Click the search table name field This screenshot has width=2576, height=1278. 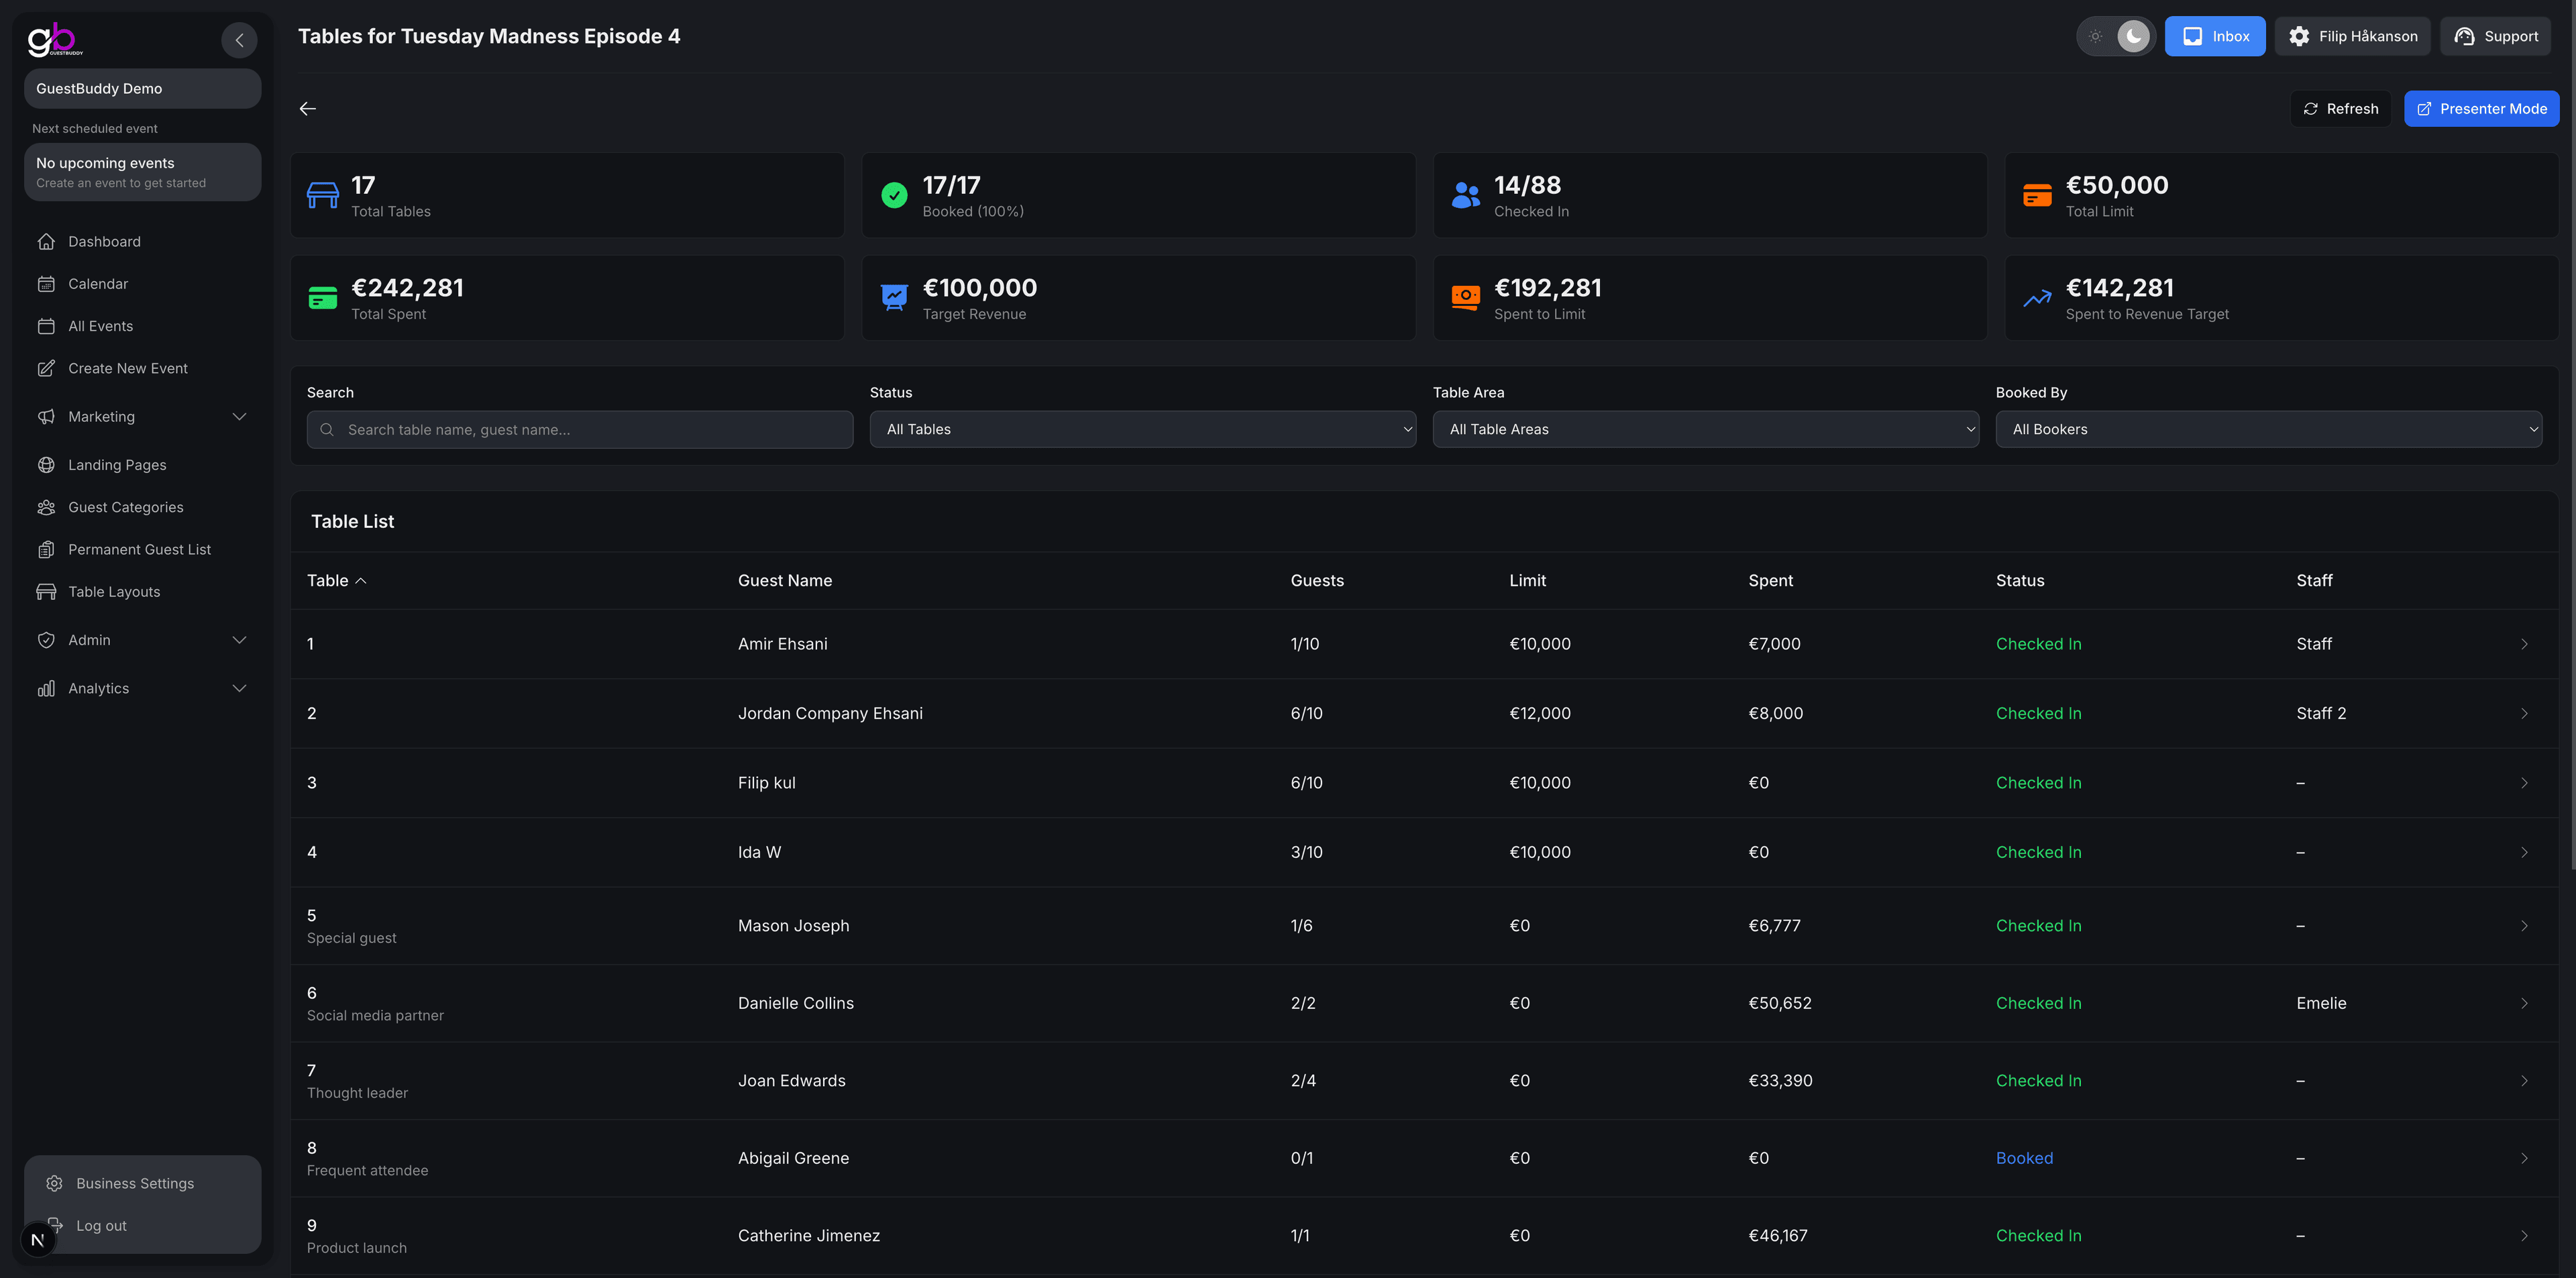click(x=579, y=429)
